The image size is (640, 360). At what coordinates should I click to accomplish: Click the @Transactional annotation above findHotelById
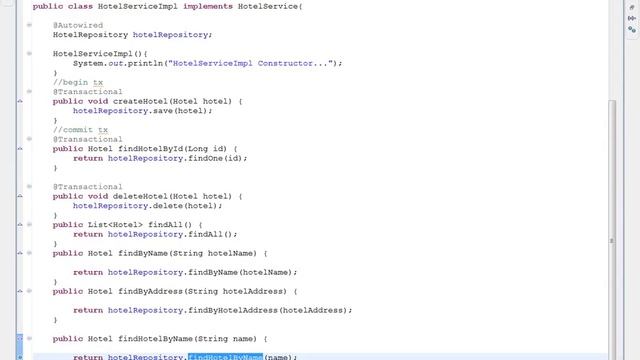pos(88,139)
